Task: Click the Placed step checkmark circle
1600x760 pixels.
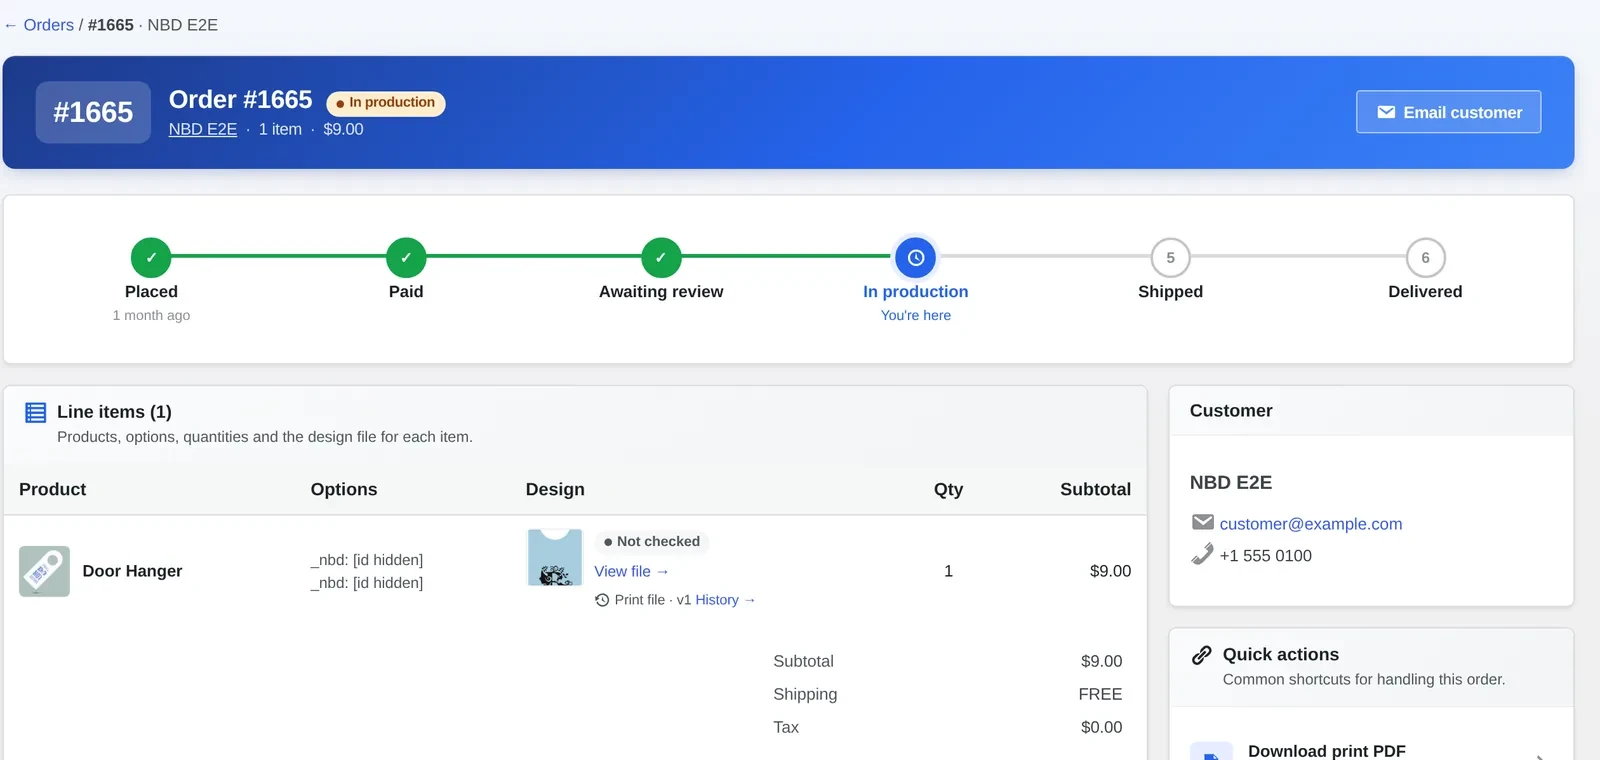Action: 151,257
